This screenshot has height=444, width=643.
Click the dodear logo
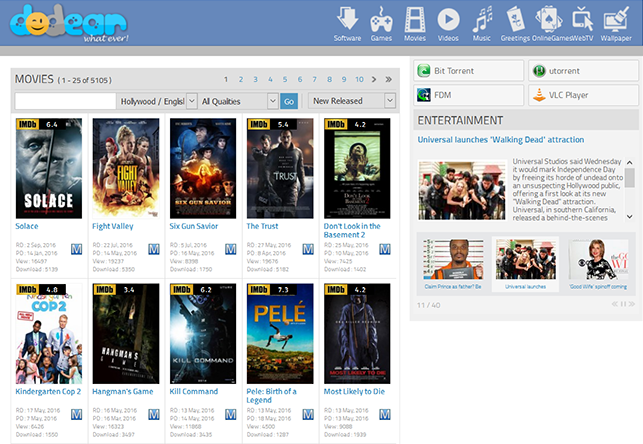(69, 23)
